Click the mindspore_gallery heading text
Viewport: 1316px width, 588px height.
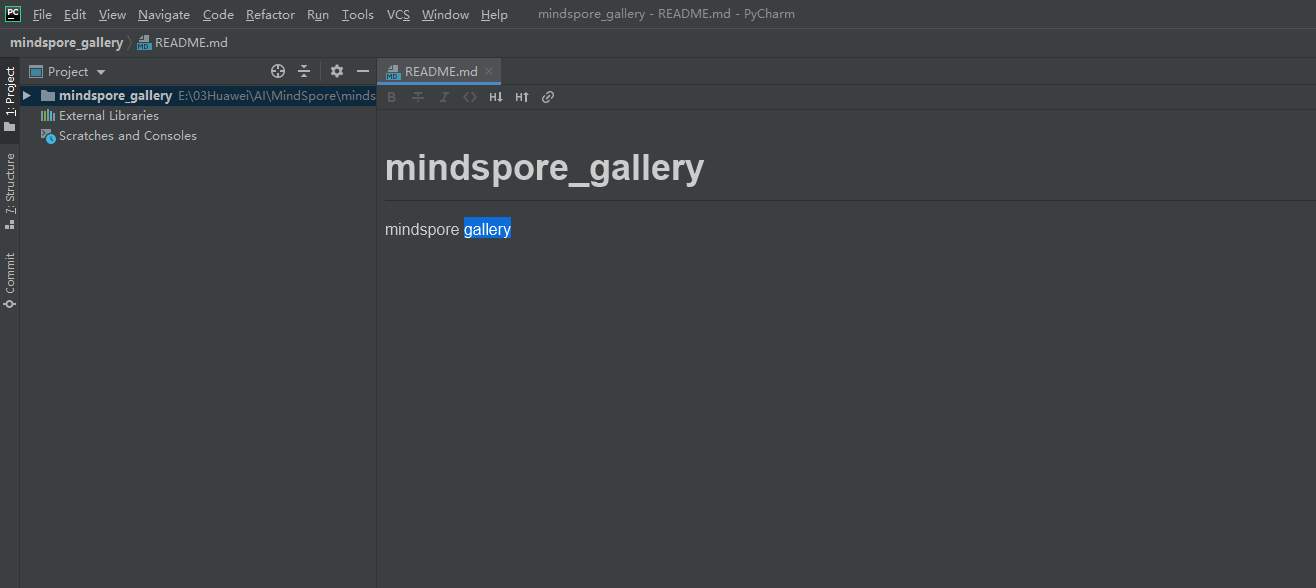click(544, 168)
